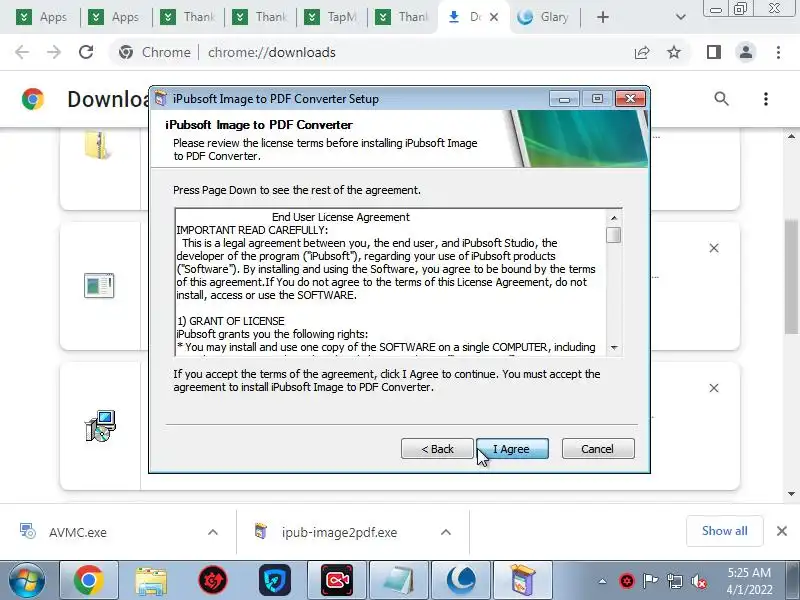Open ipub-image2pdf.exe download options chevron

click(446, 532)
